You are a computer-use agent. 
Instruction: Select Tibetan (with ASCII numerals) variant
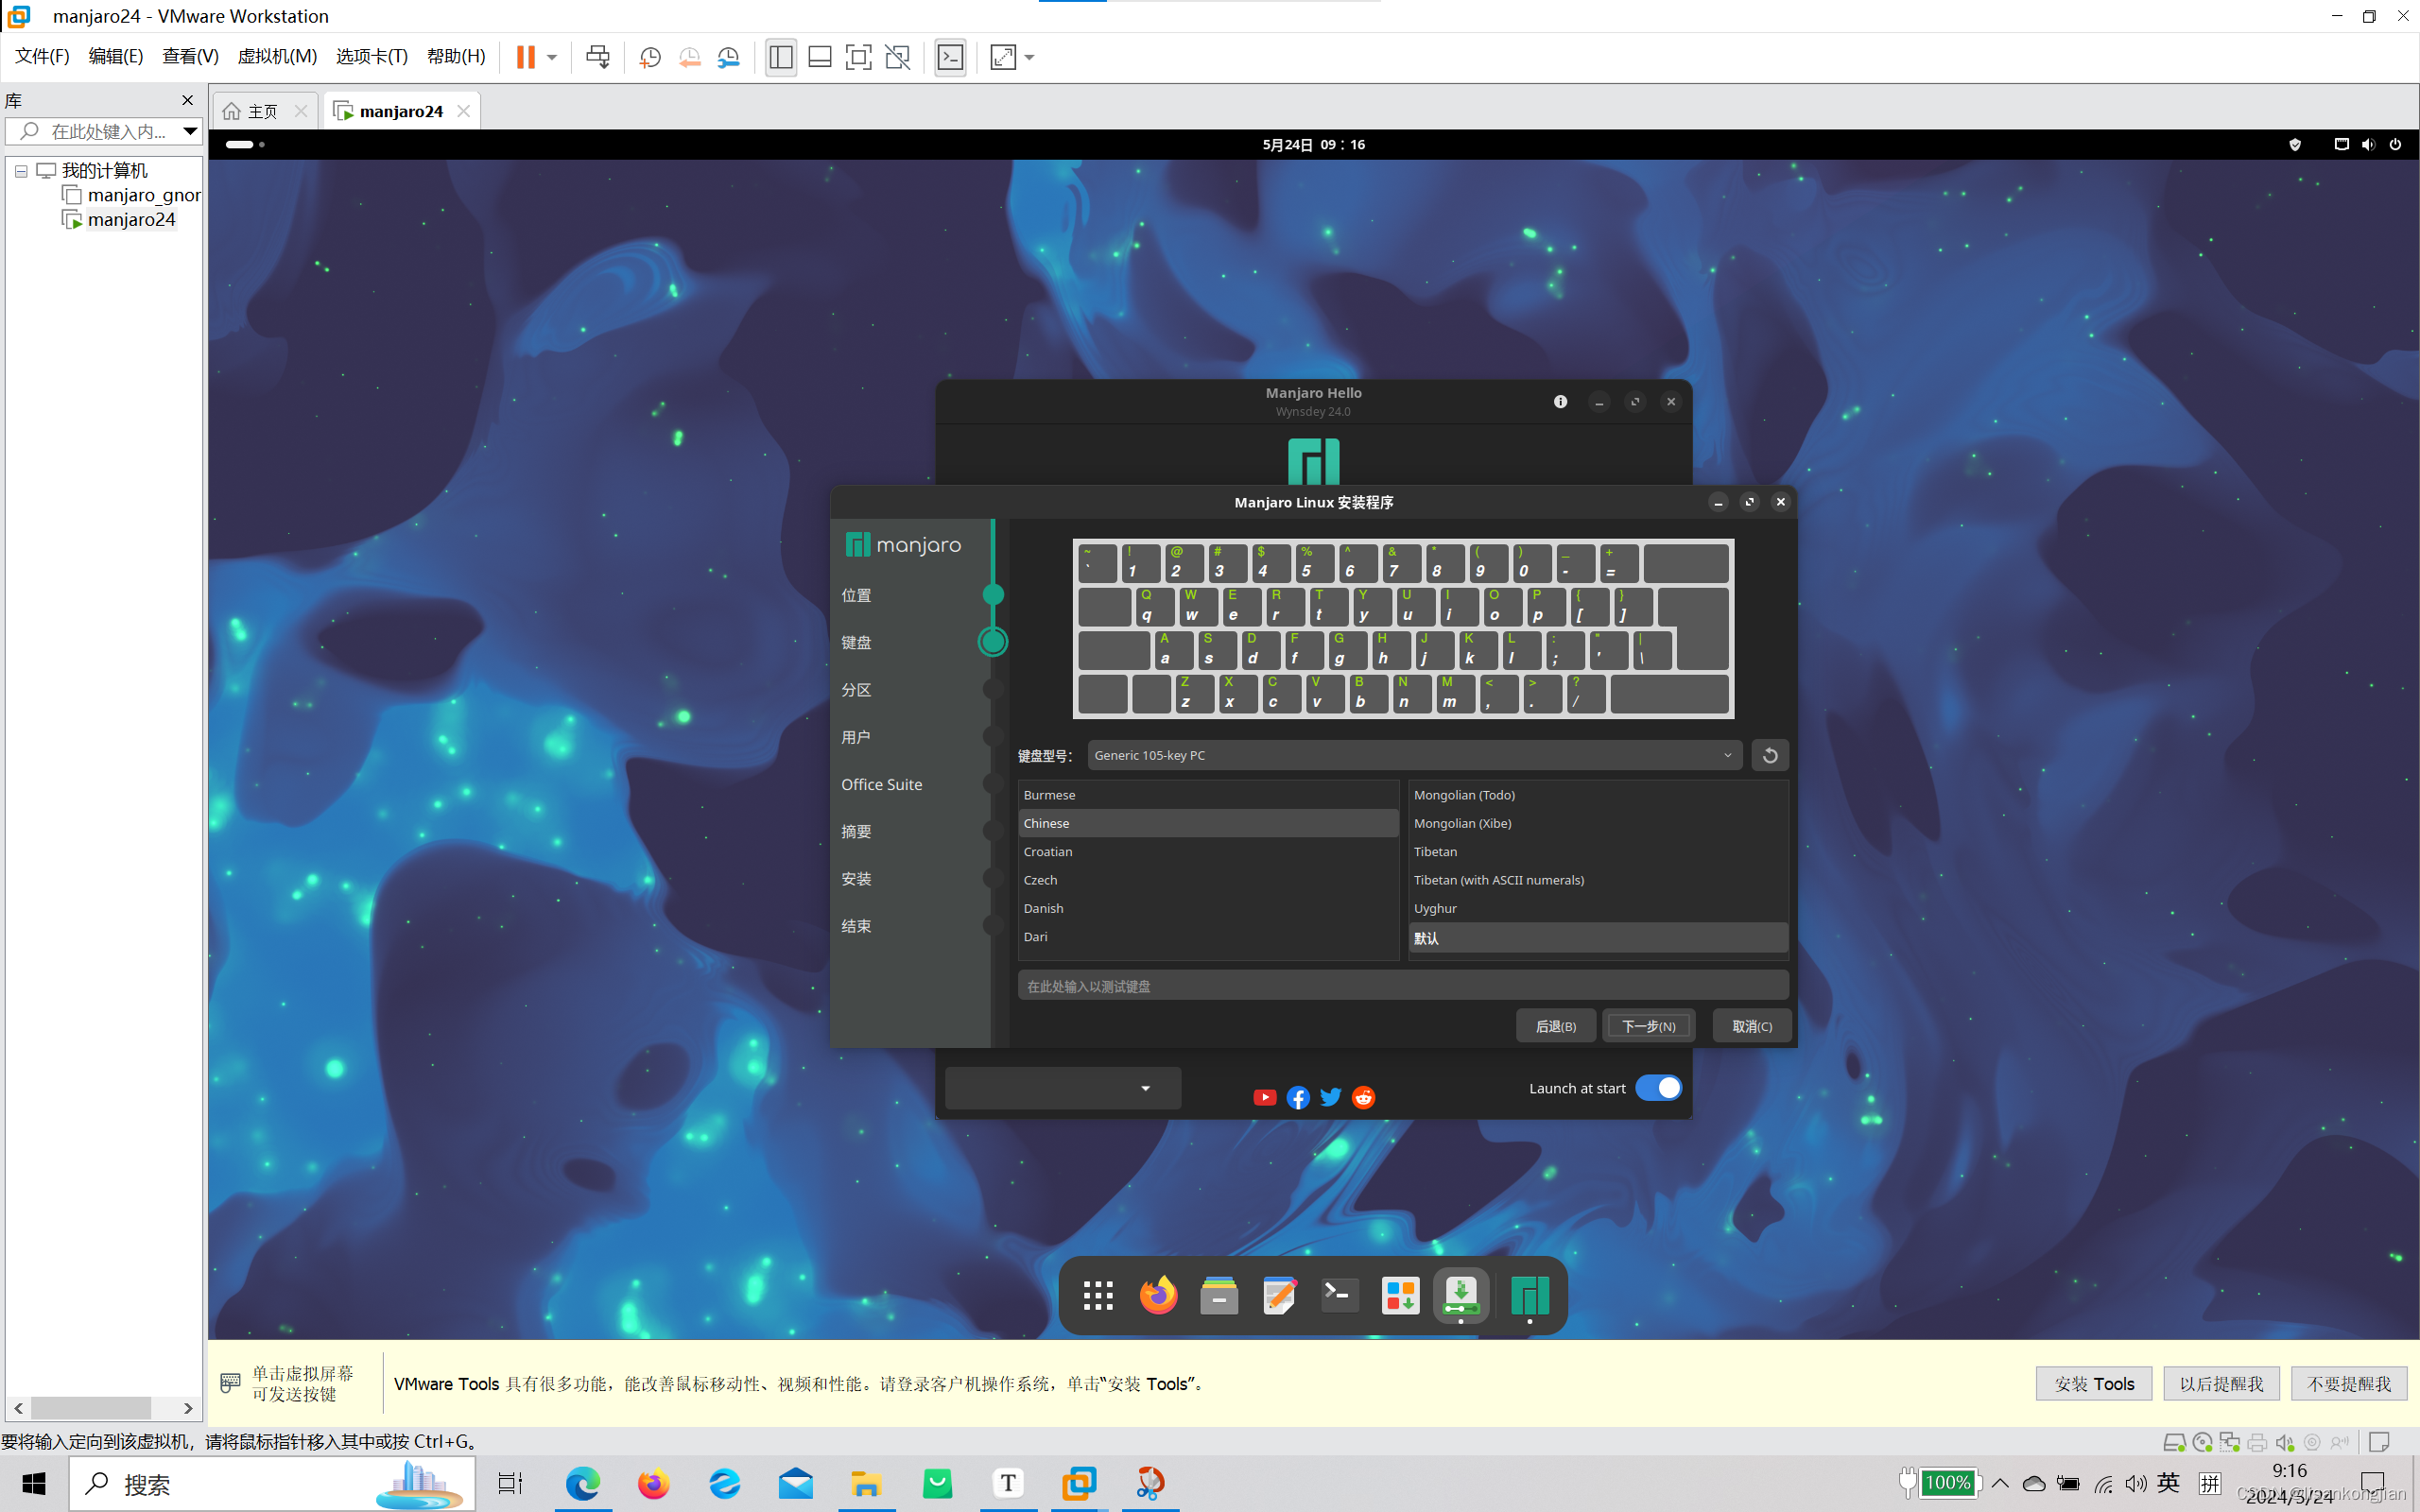[x=1598, y=880]
